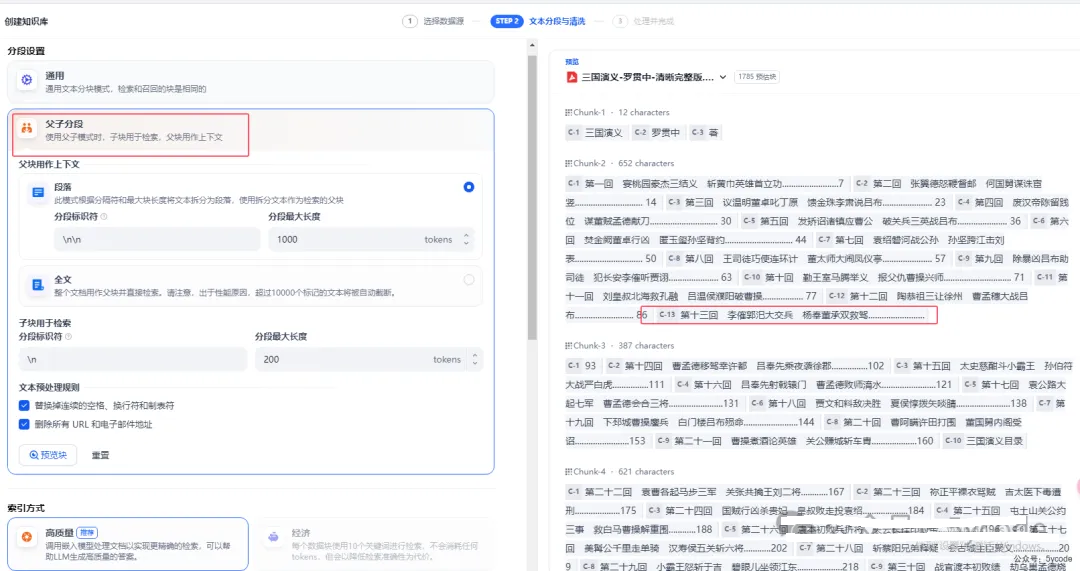Click the 重置 reset button
This screenshot has height=571, width=1080.
point(101,455)
